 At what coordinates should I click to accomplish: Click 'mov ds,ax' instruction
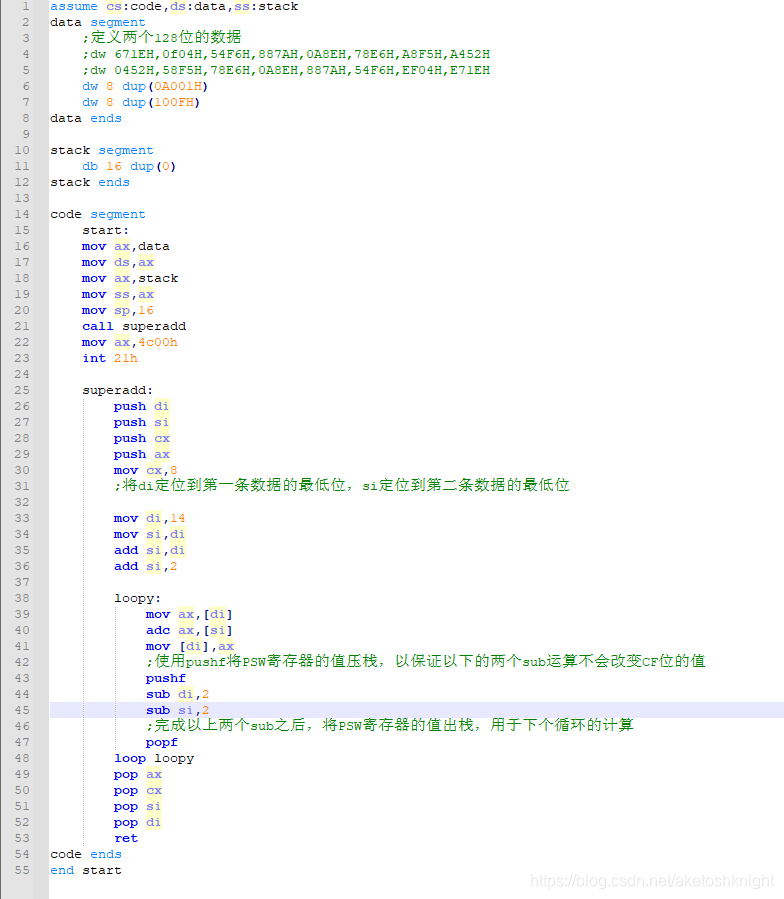click(x=118, y=263)
